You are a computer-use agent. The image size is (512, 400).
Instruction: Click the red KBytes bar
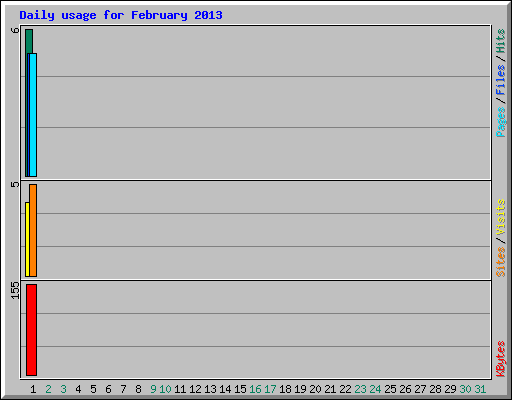coord(31,330)
